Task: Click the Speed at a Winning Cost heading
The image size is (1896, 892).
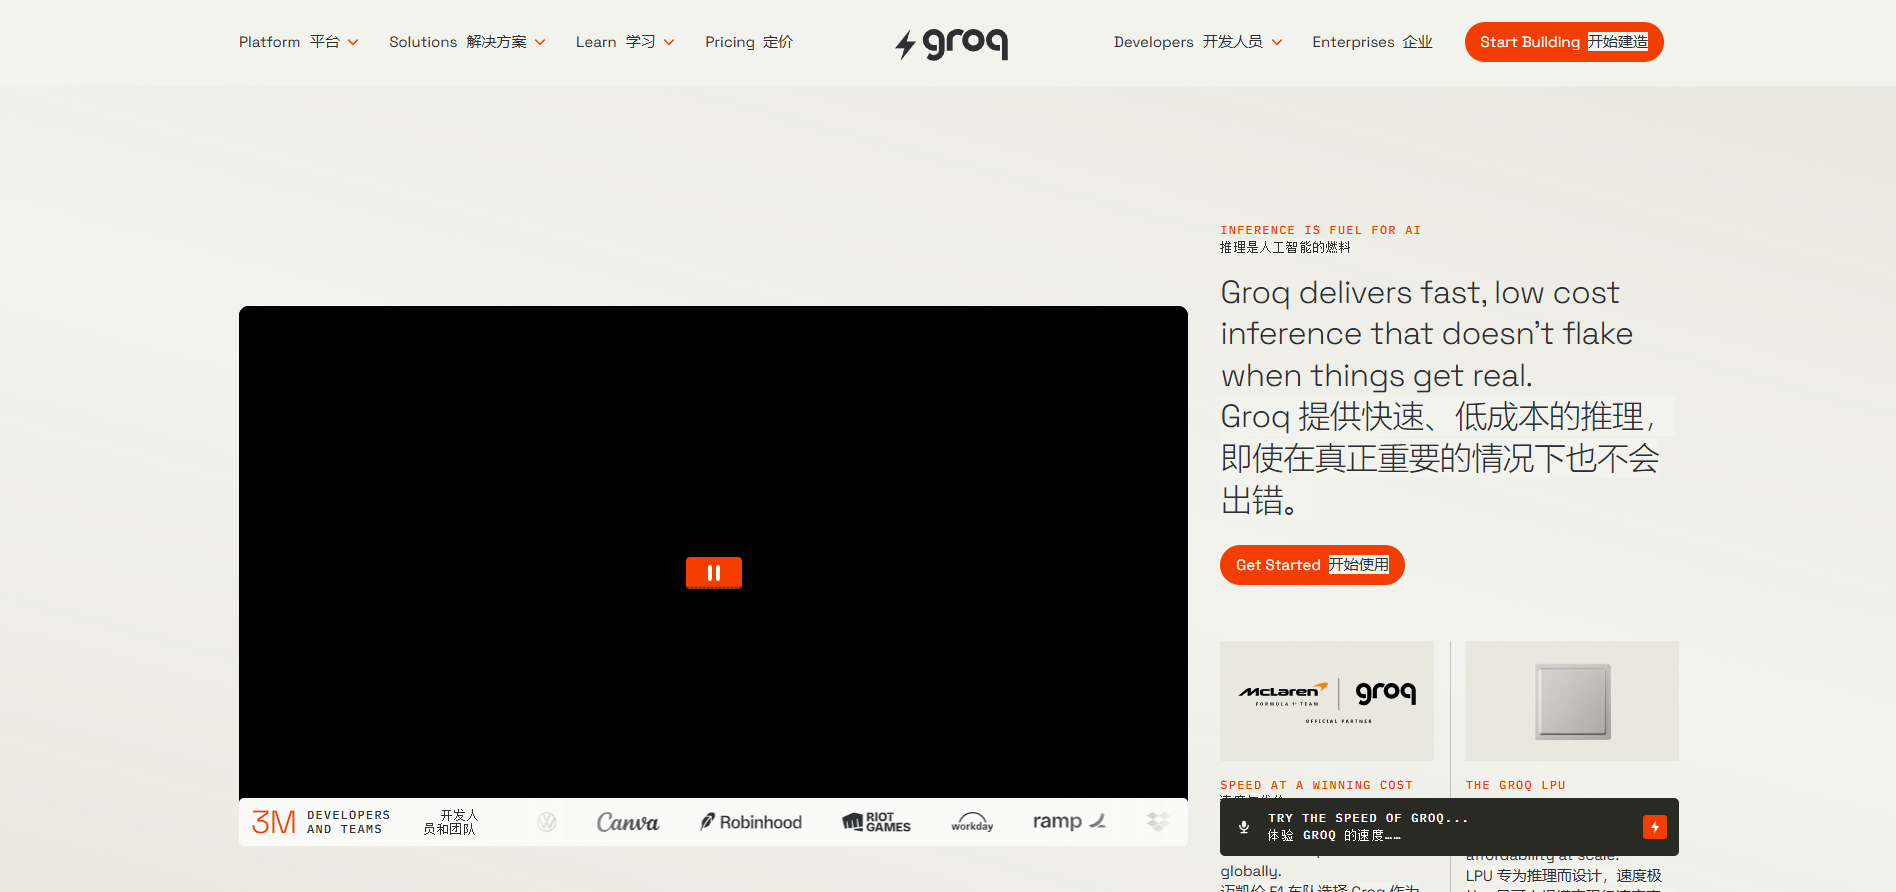Action: pos(1316,786)
